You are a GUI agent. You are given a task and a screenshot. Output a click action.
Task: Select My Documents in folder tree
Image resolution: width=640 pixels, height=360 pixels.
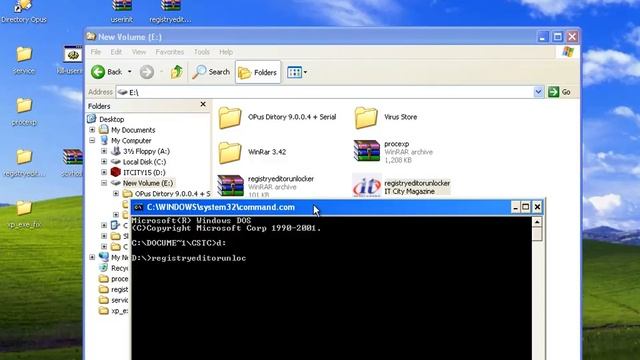[133, 130]
